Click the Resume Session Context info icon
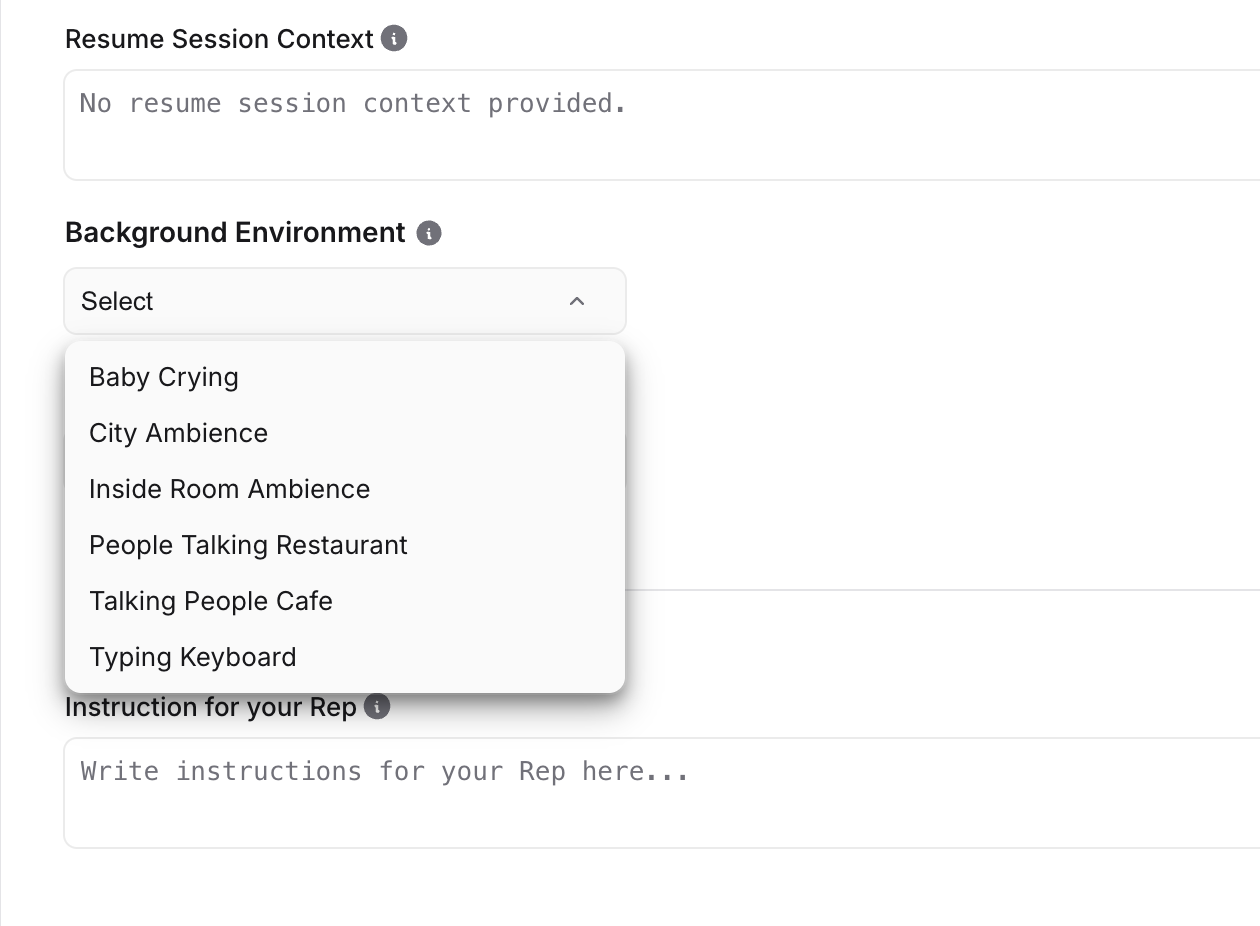Image resolution: width=1260 pixels, height=926 pixels. pyautogui.click(x=395, y=39)
